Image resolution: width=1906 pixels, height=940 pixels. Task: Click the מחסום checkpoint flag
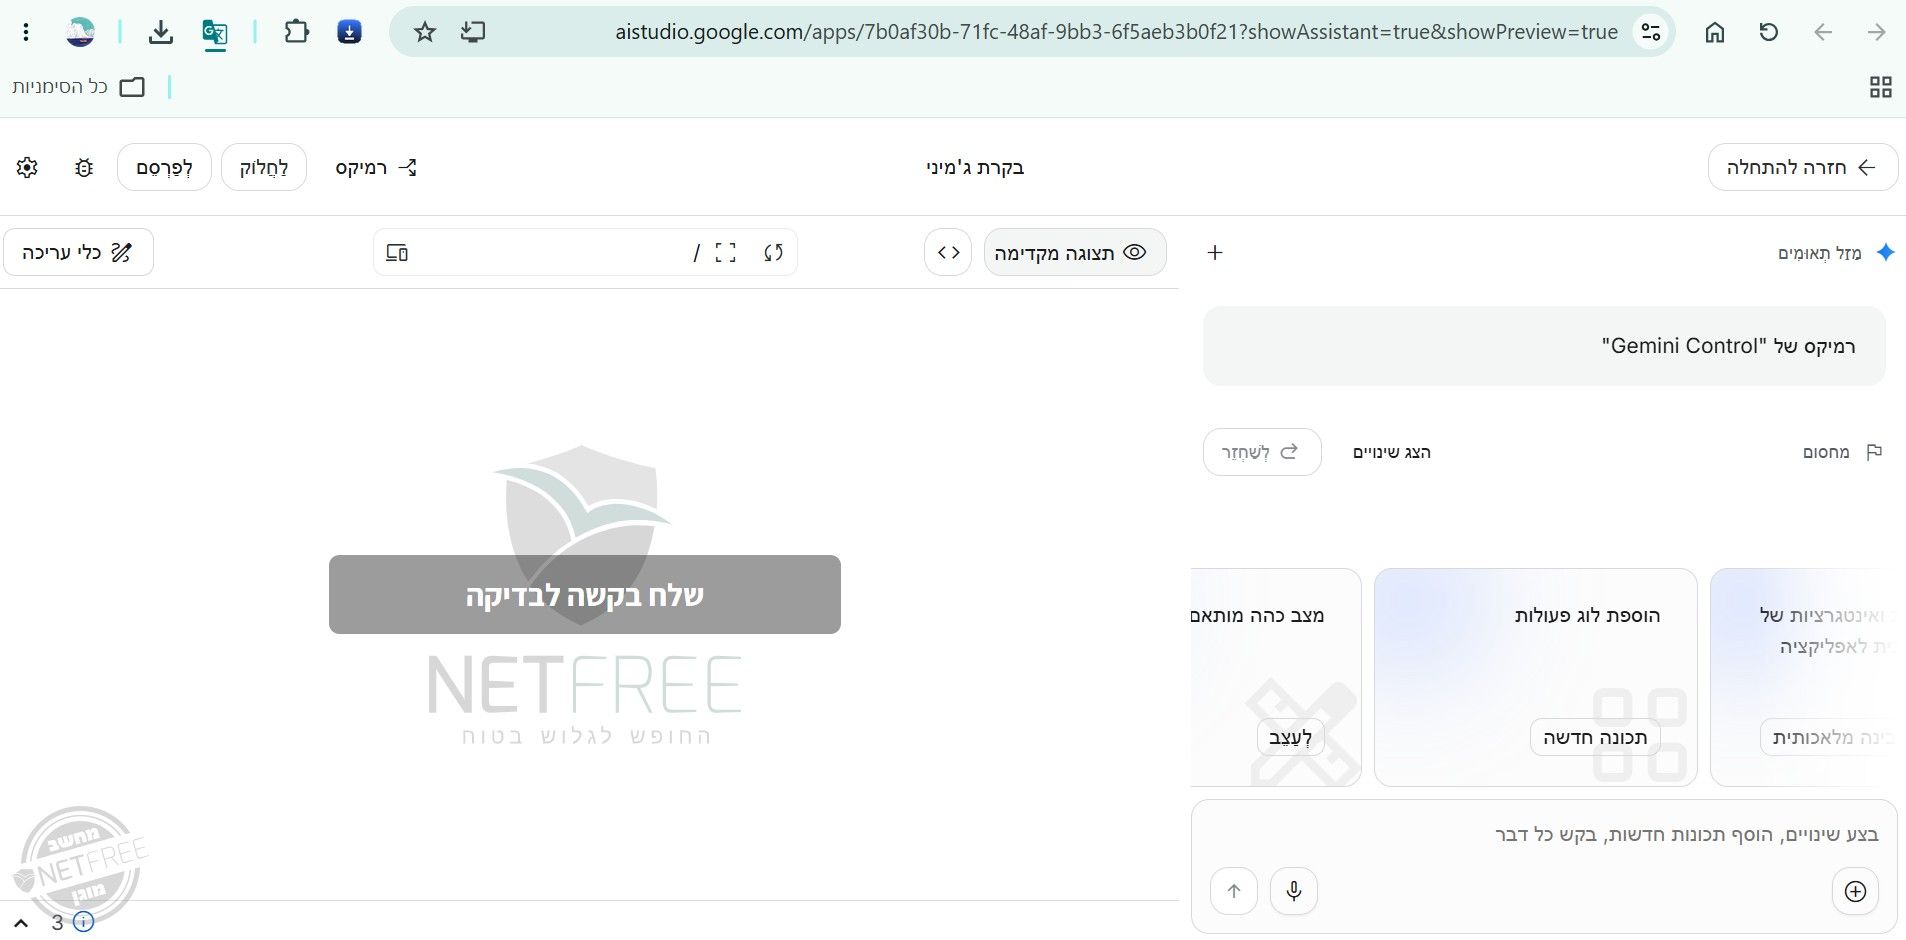tap(1842, 452)
